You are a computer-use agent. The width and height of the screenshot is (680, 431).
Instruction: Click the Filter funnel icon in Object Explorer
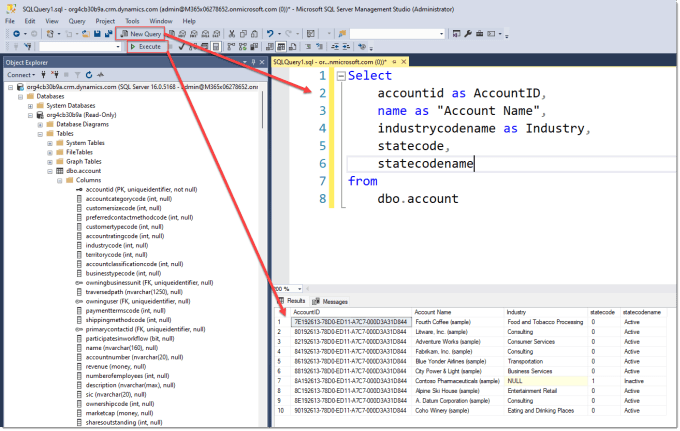tap(77, 75)
